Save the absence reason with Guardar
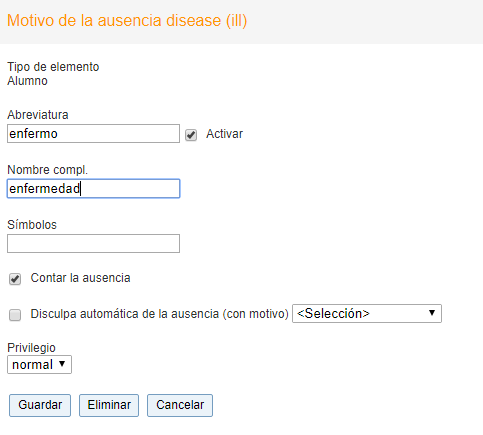The width and height of the screenshot is (483, 435). (40, 405)
